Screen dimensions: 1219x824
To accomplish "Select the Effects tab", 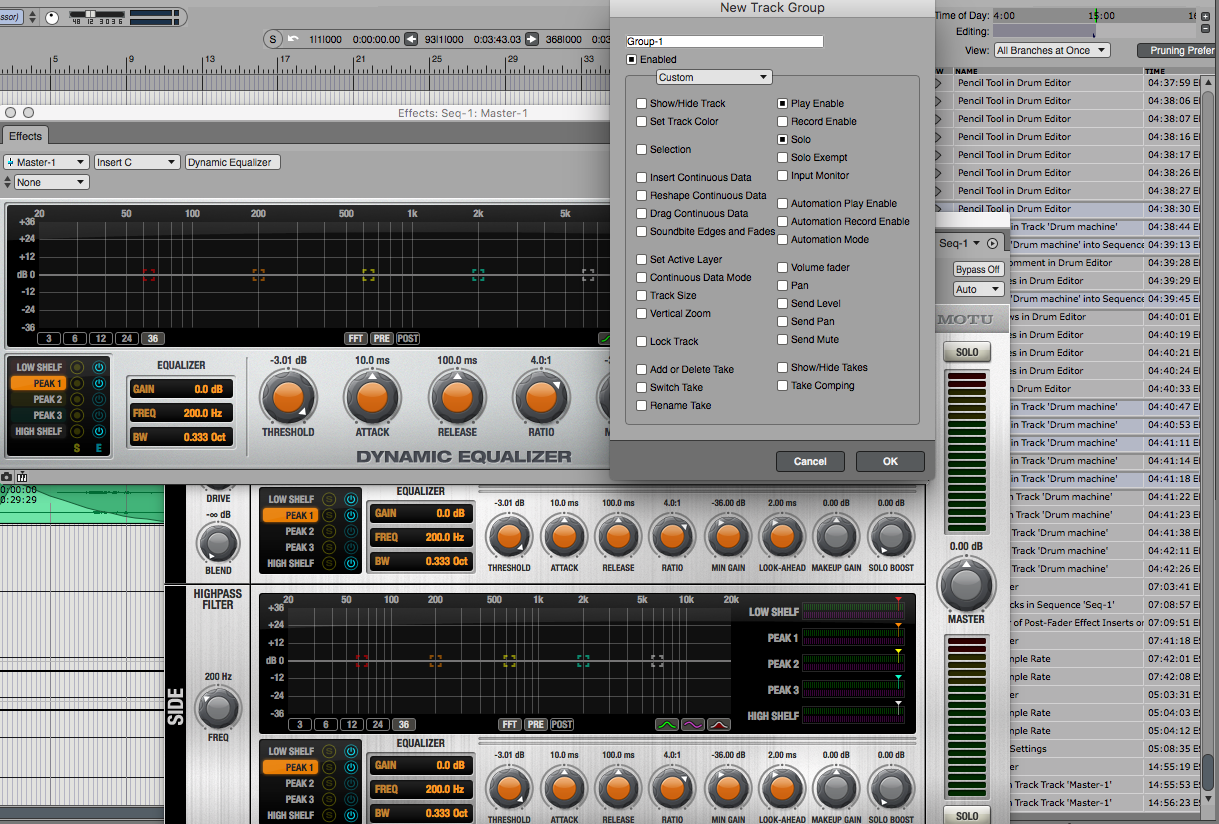I will (x=26, y=136).
